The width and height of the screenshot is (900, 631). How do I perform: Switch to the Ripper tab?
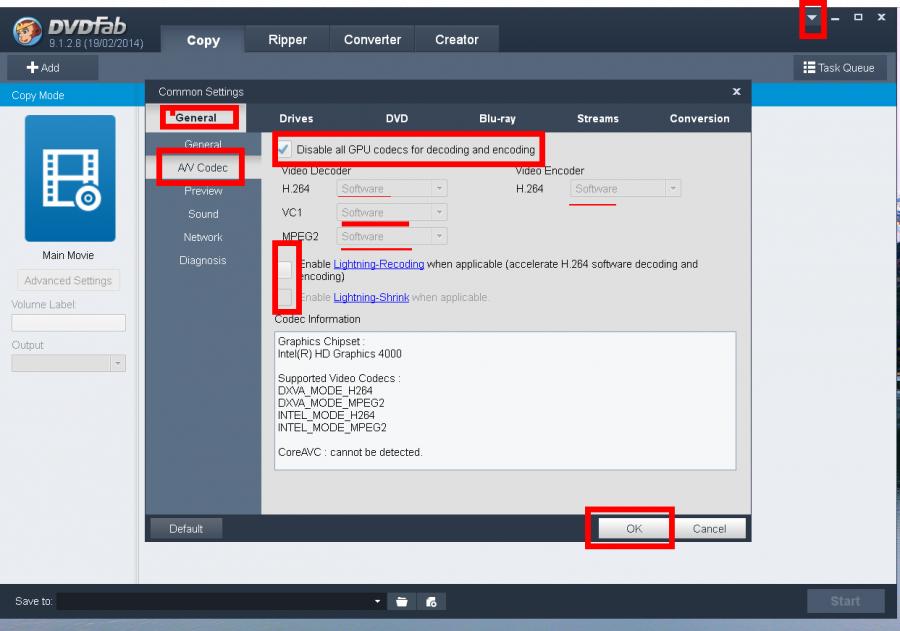coord(287,40)
